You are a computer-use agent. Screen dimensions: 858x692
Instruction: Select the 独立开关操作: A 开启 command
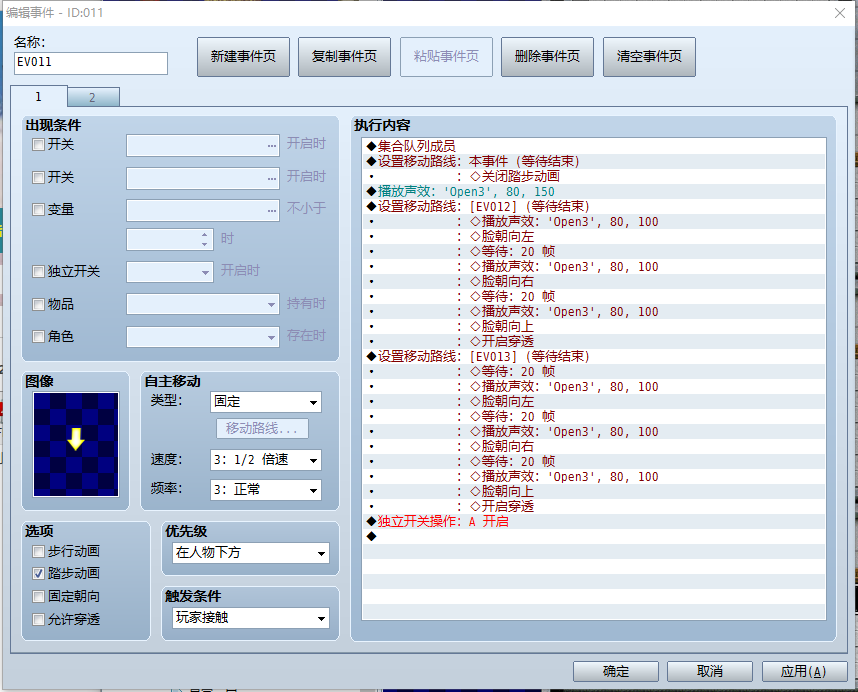pyautogui.click(x=594, y=521)
